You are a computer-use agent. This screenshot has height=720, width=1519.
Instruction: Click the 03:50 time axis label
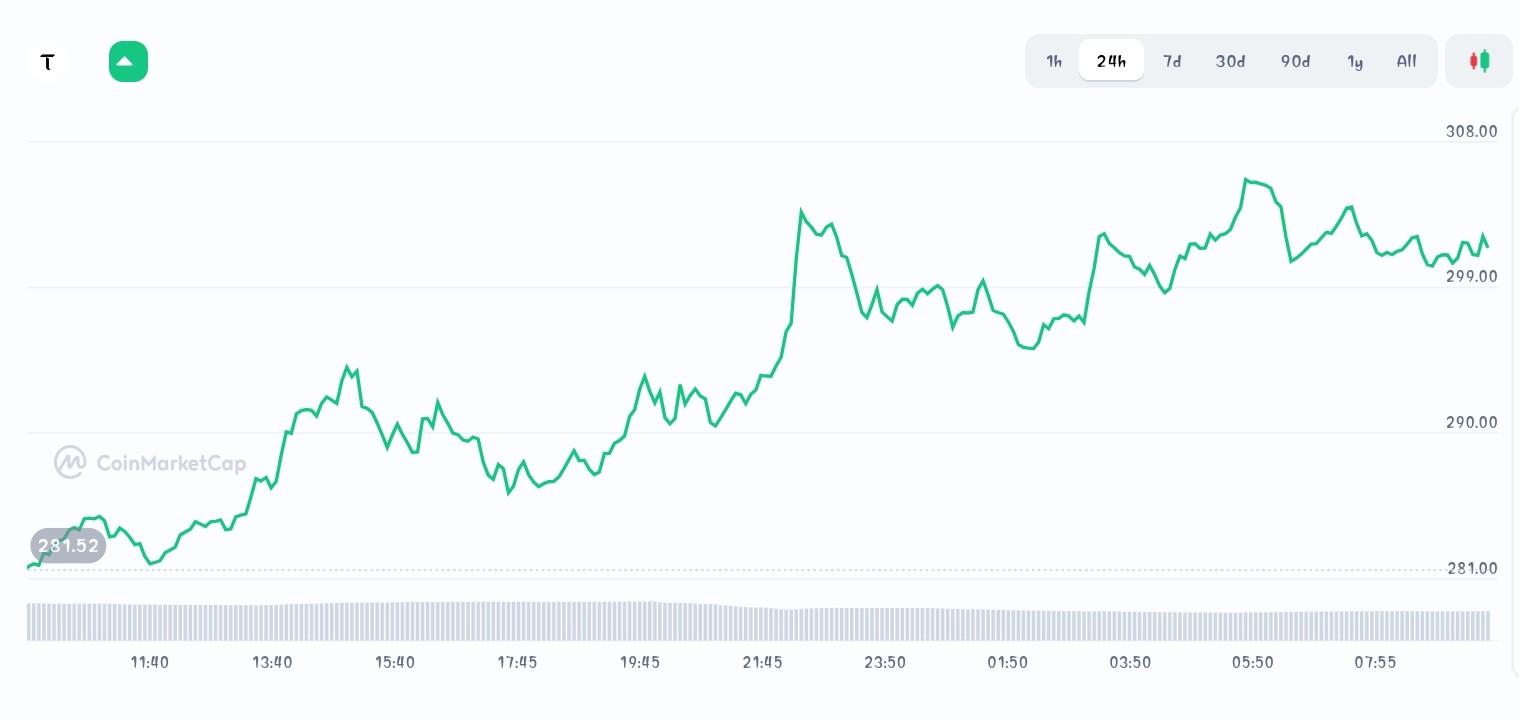point(1130,662)
